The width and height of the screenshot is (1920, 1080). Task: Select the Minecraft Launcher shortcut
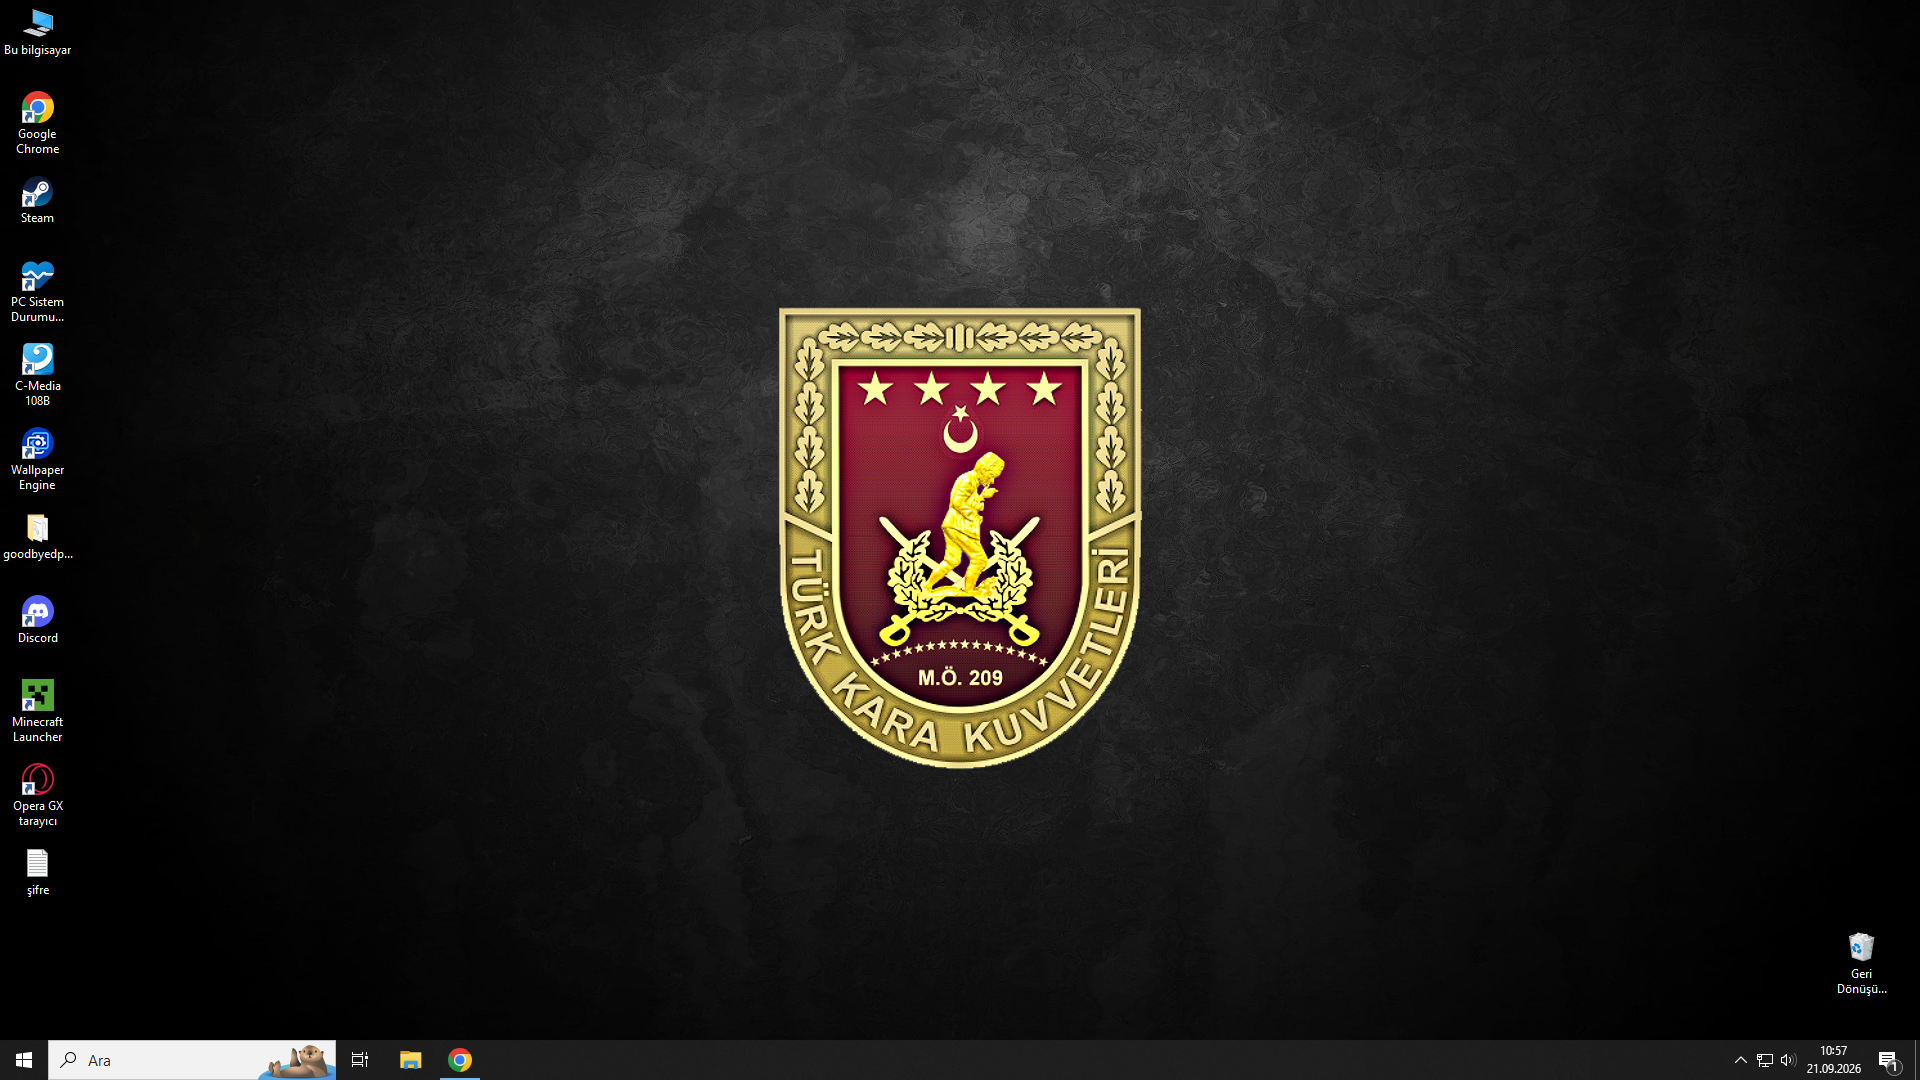coord(37,712)
